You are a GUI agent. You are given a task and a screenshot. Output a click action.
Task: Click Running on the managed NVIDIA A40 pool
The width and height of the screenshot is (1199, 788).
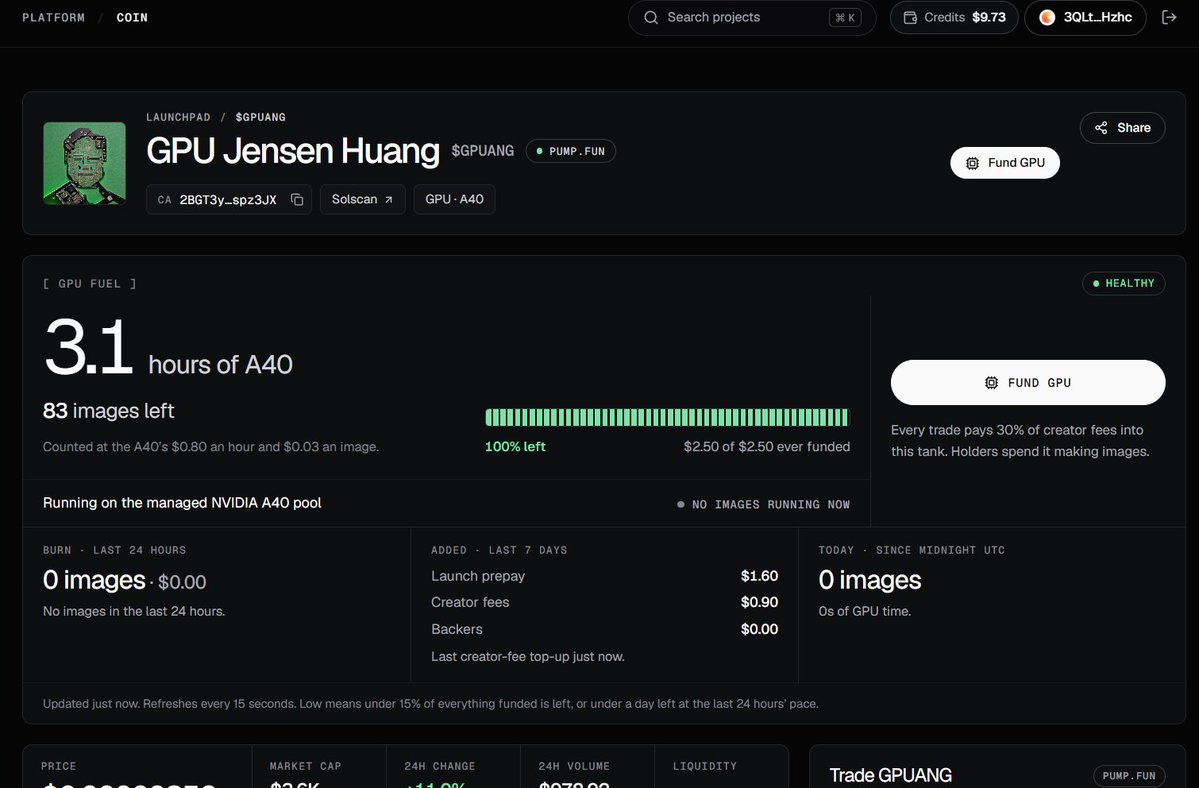[x=182, y=503]
